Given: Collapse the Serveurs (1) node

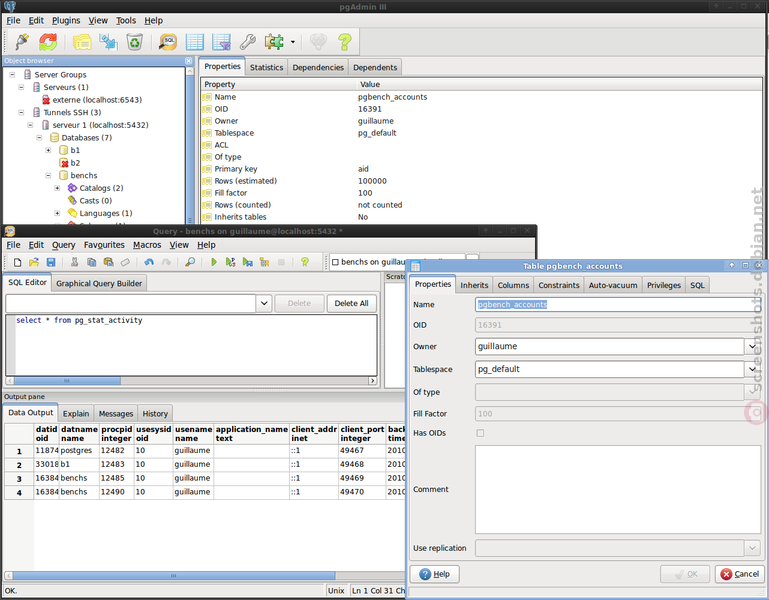Looking at the screenshot, I should click(x=21, y=87).
